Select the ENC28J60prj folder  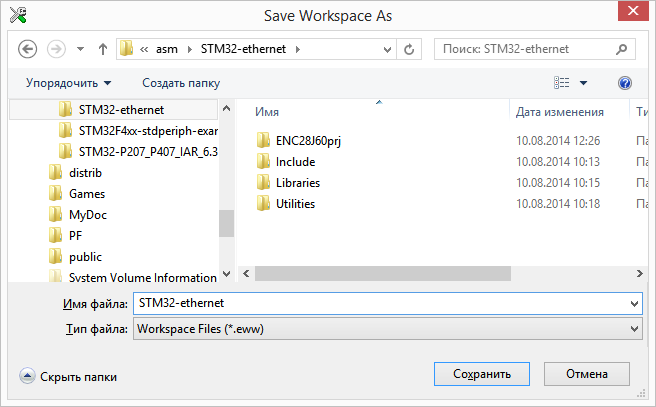[308, 141]
